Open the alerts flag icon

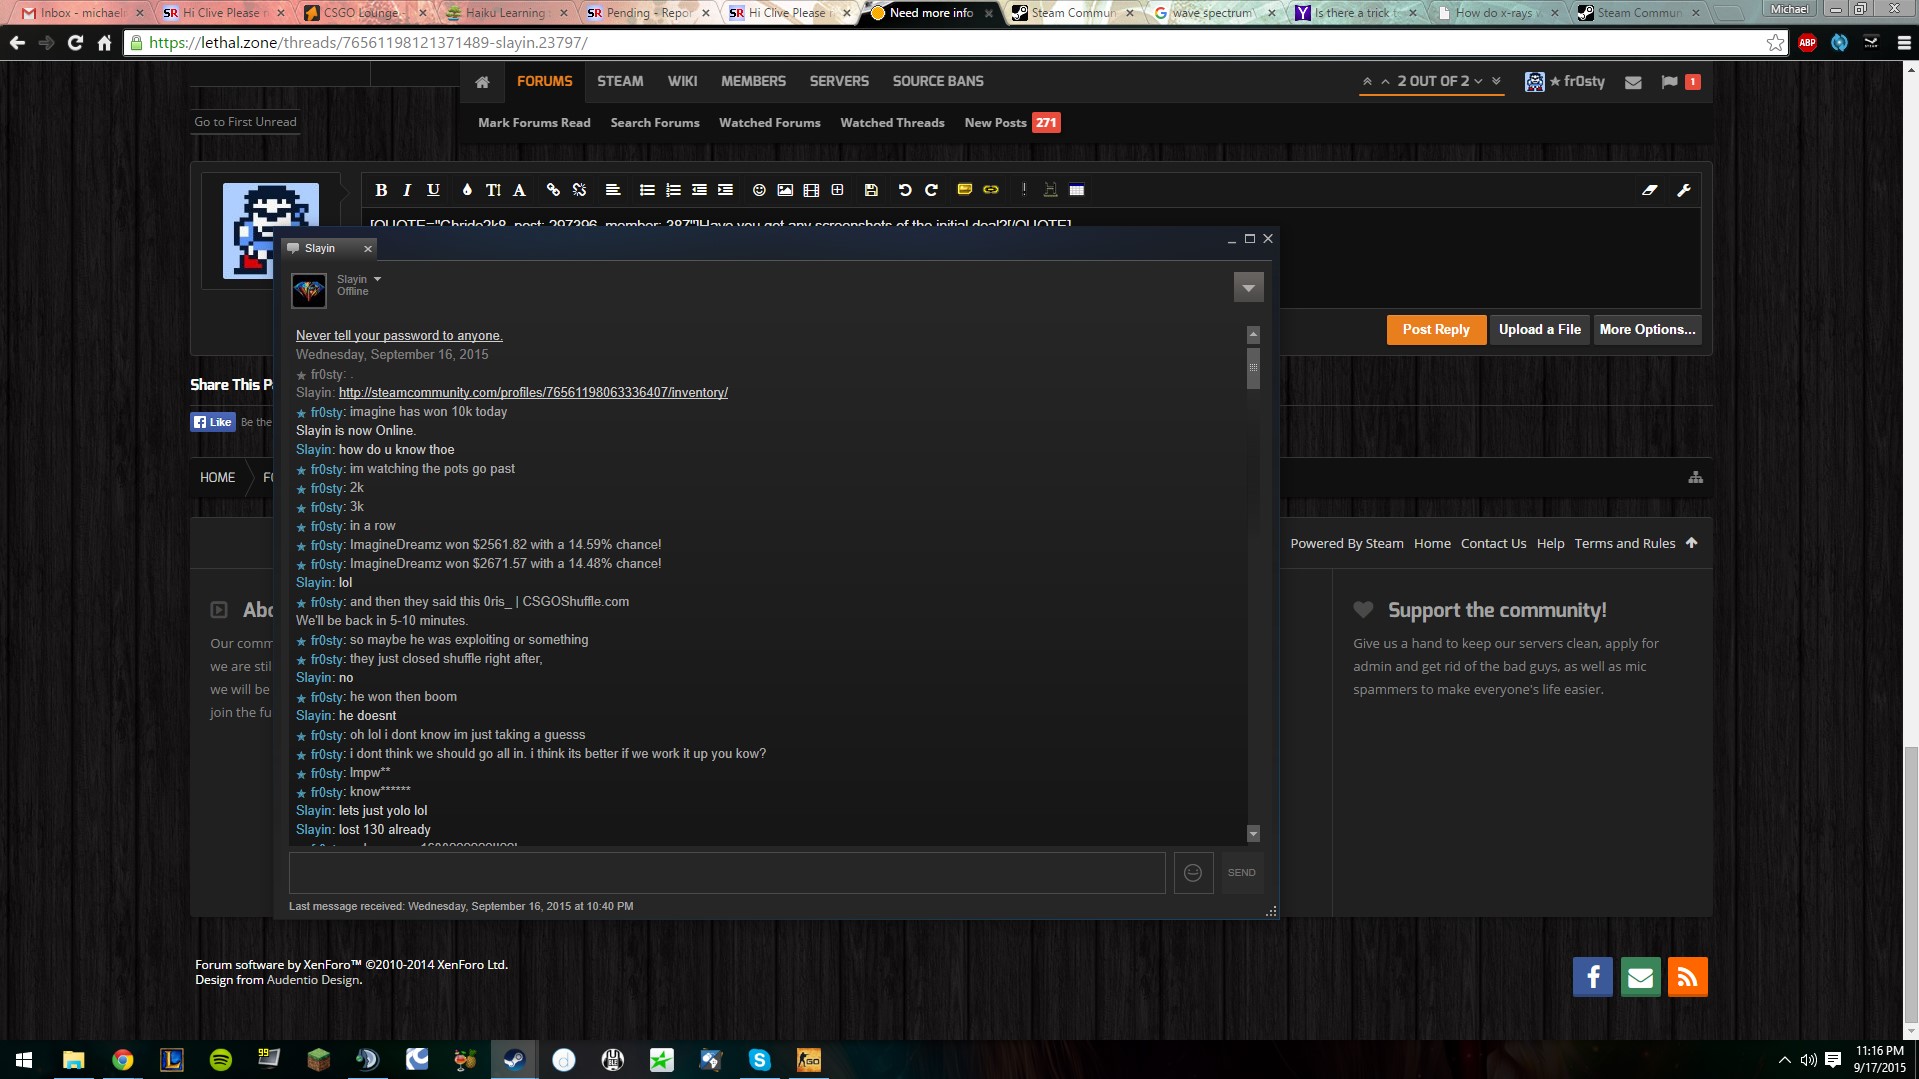pos(1669,82)
